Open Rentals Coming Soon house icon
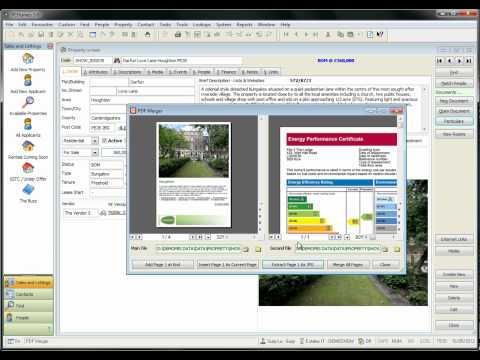This screenshot has width=480, height=360. pyautogui.click(x=28, y=146)
